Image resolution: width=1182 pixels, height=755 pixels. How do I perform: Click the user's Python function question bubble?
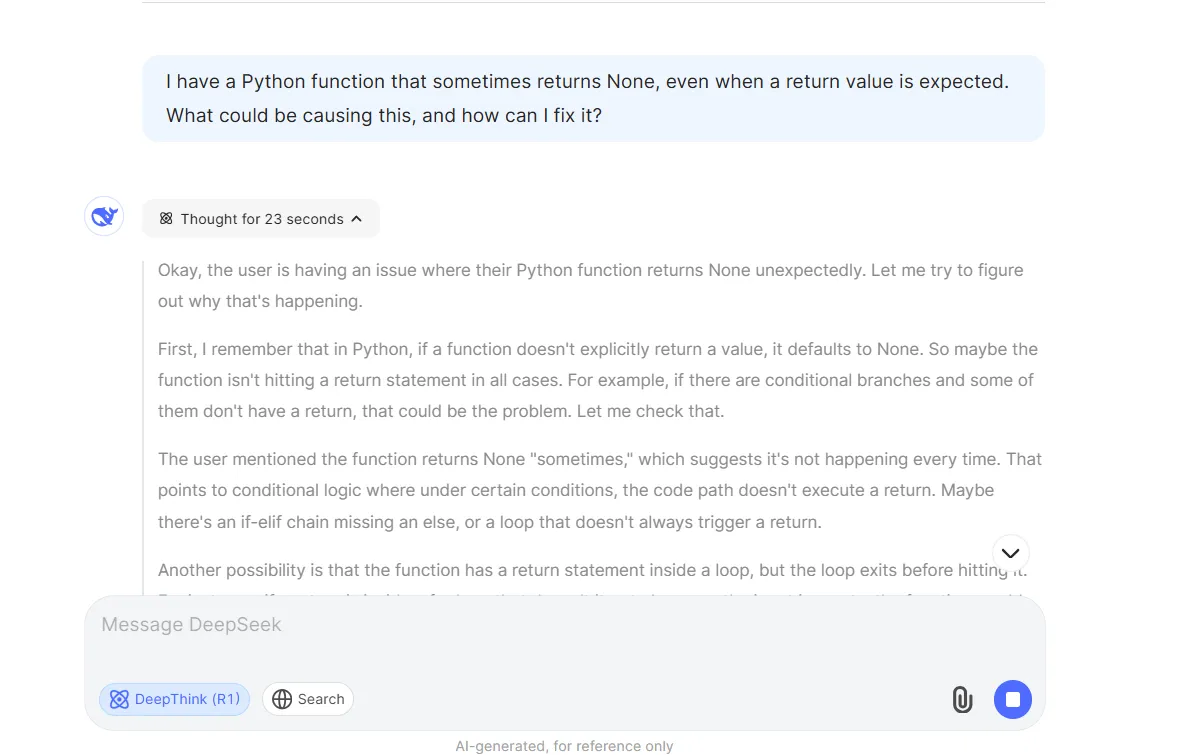click(593, 98)
